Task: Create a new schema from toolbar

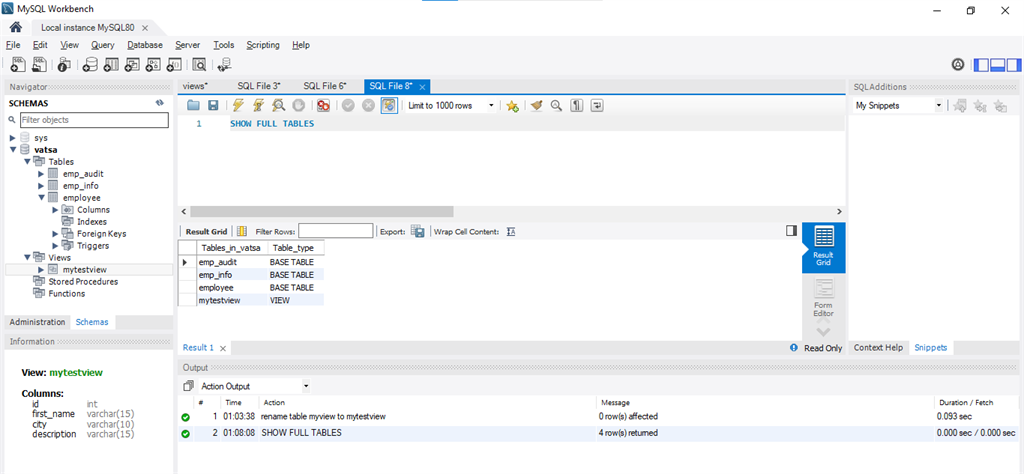Action: tap(89, 64)
